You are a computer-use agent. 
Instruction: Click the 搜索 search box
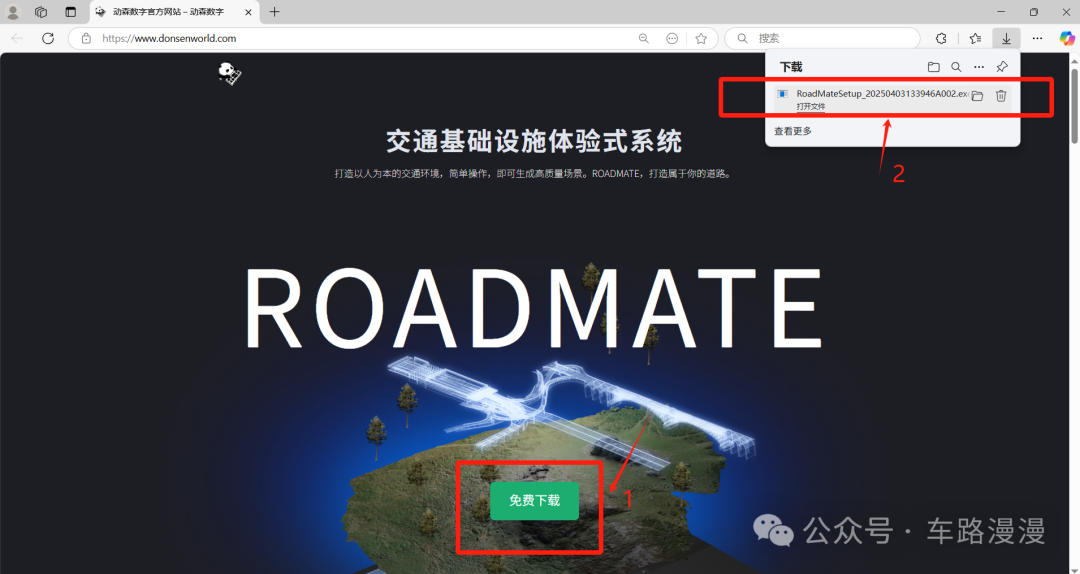coord(822,39)
